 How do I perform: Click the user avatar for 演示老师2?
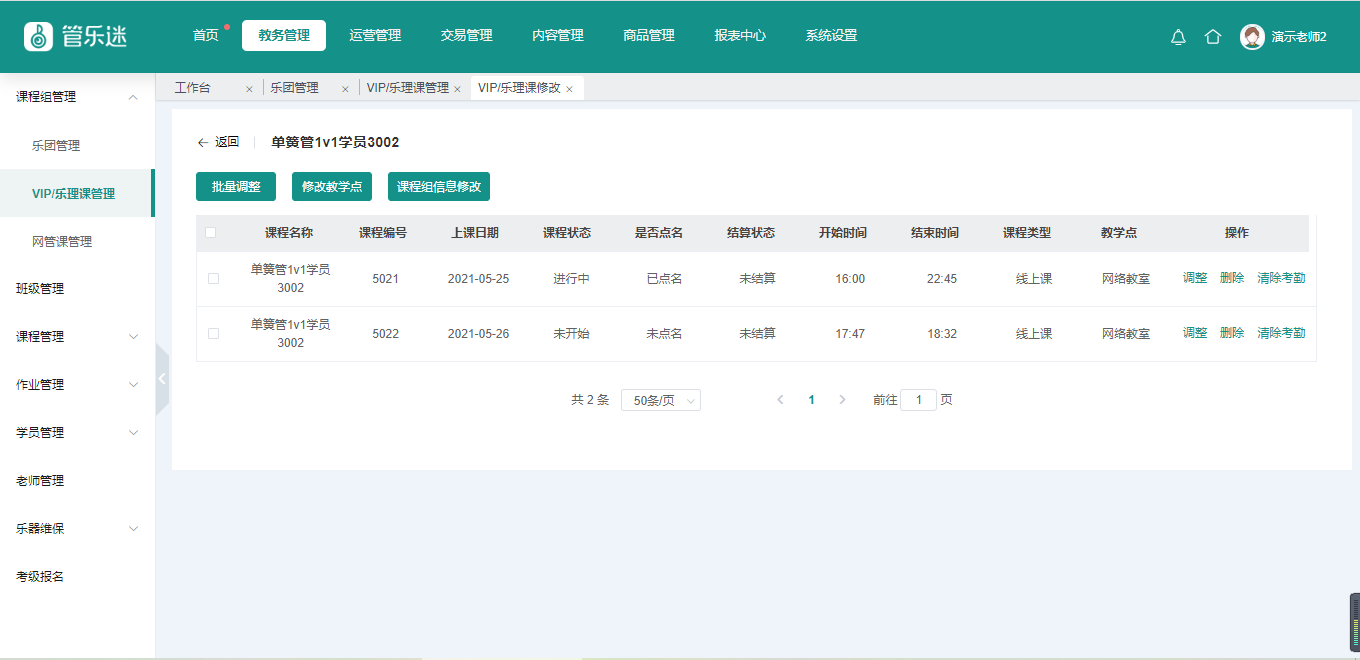point(1252,37)
